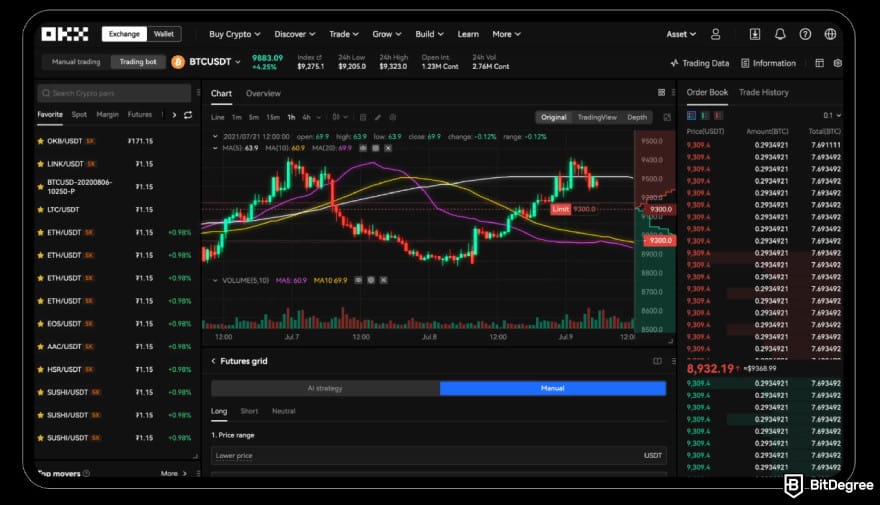Focus the Search Crypto pairs field
The width and height of the screenshot is (880, 505).
coord(114,93)
